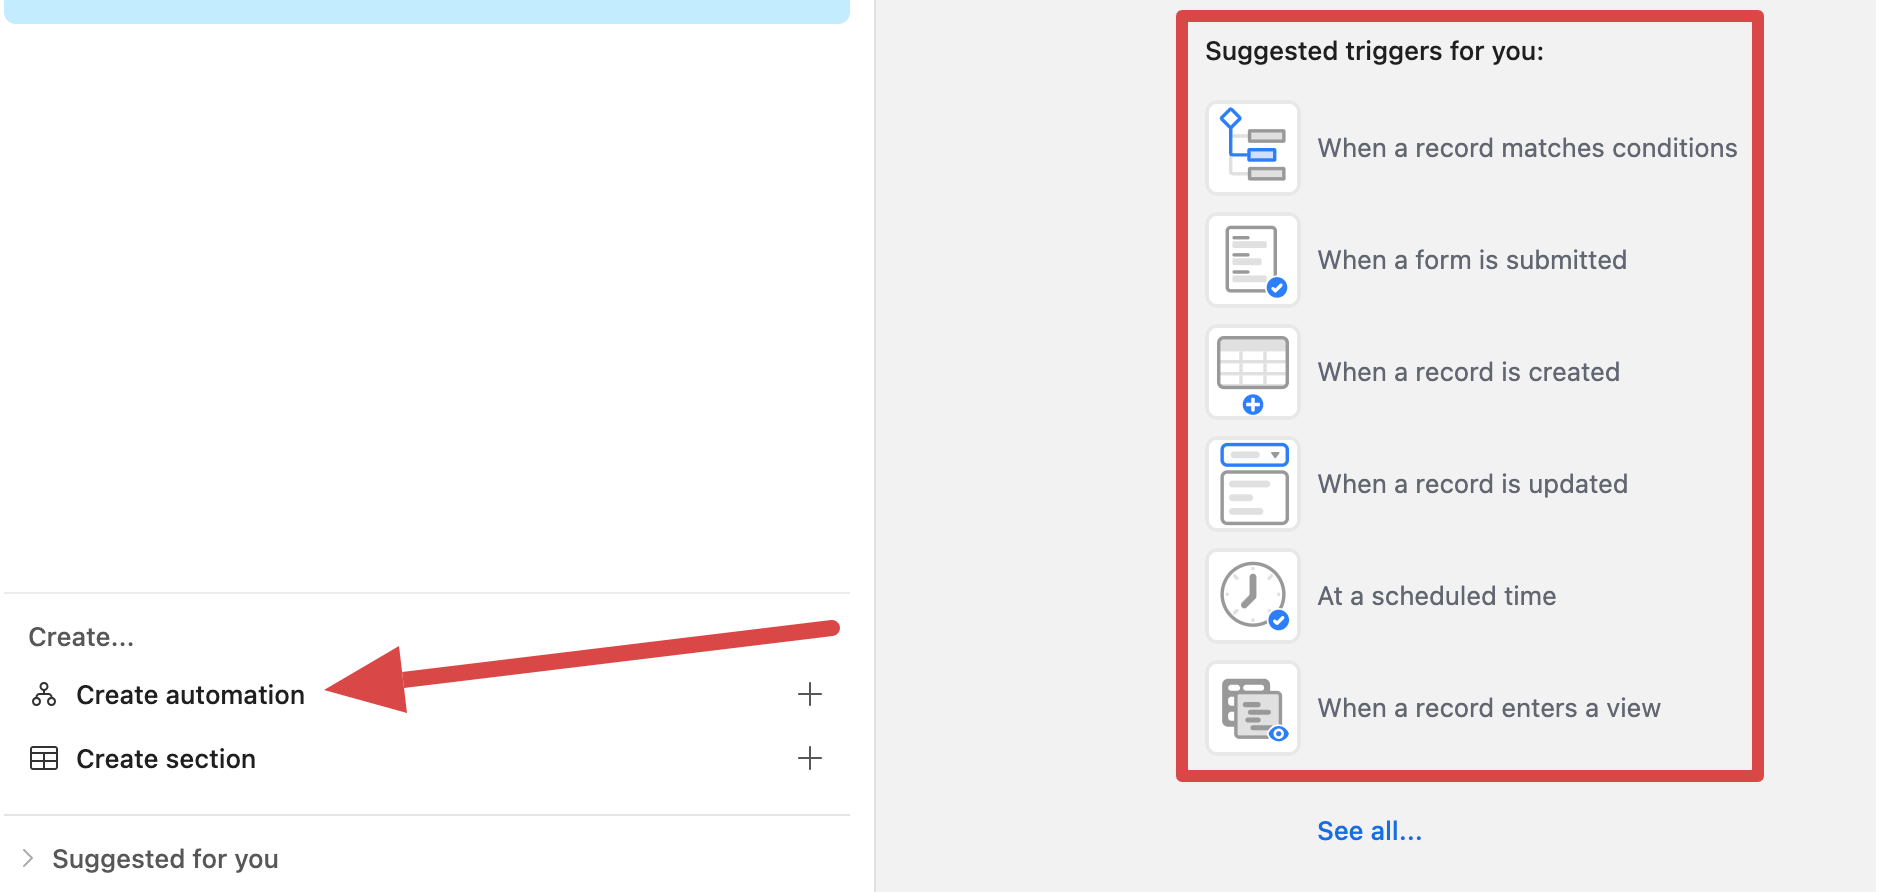Click the automation icon beside Create automation

coord(44,695)
